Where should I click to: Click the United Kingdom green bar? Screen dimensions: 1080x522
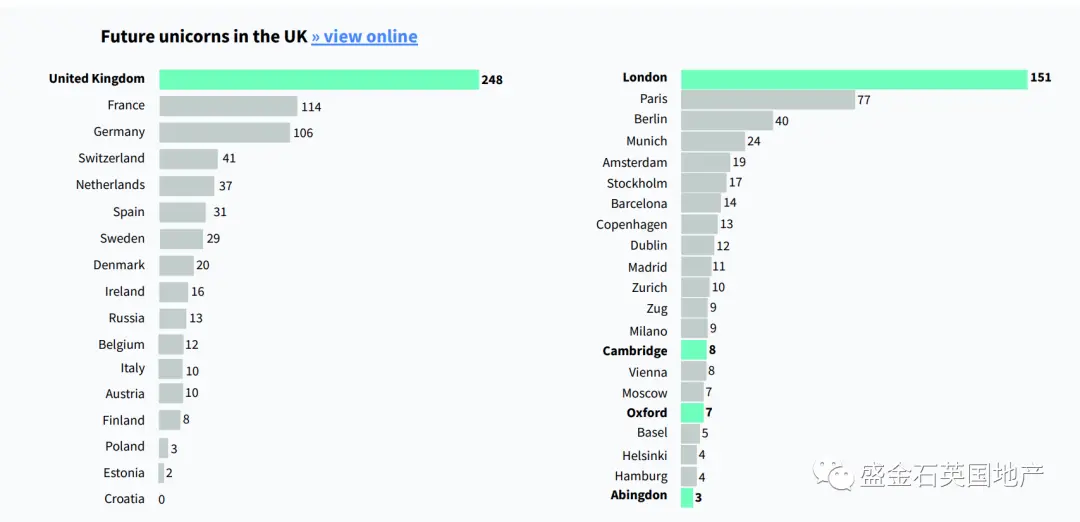(319, 79)
